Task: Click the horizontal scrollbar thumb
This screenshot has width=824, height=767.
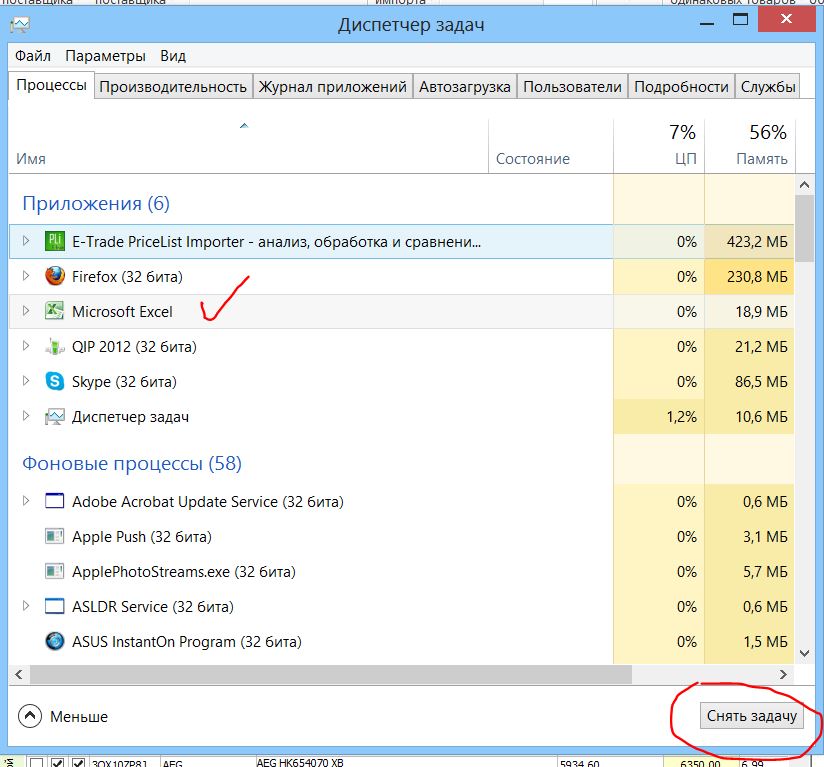Action: point(331,674)
